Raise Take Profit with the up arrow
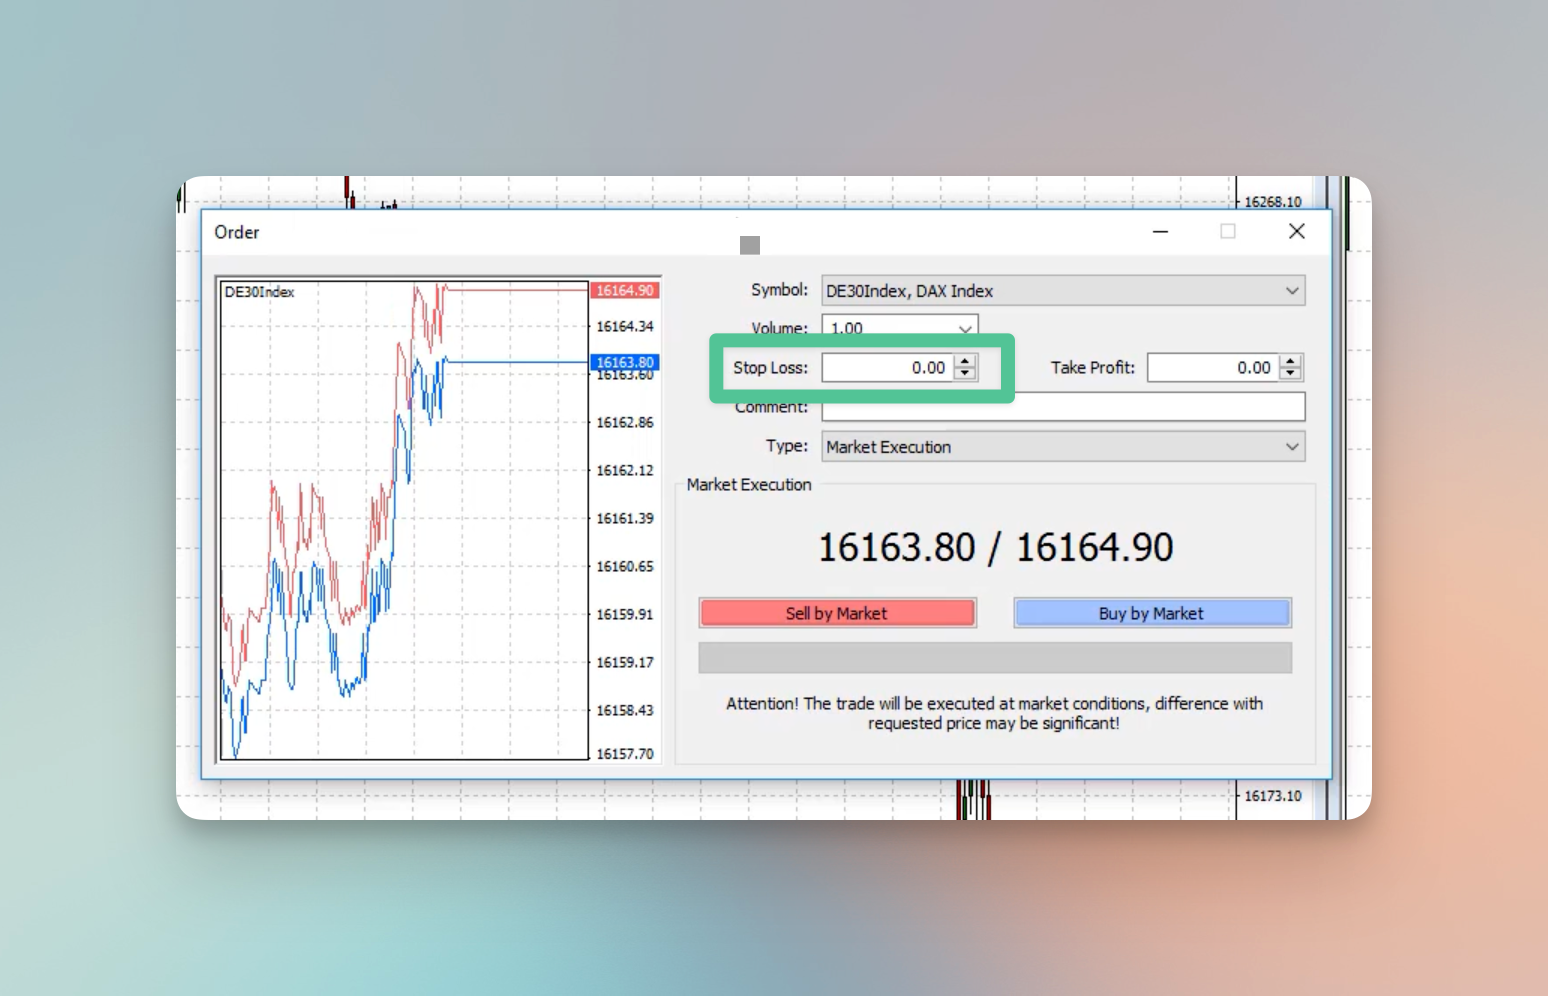 click(x=1291, y=361)
